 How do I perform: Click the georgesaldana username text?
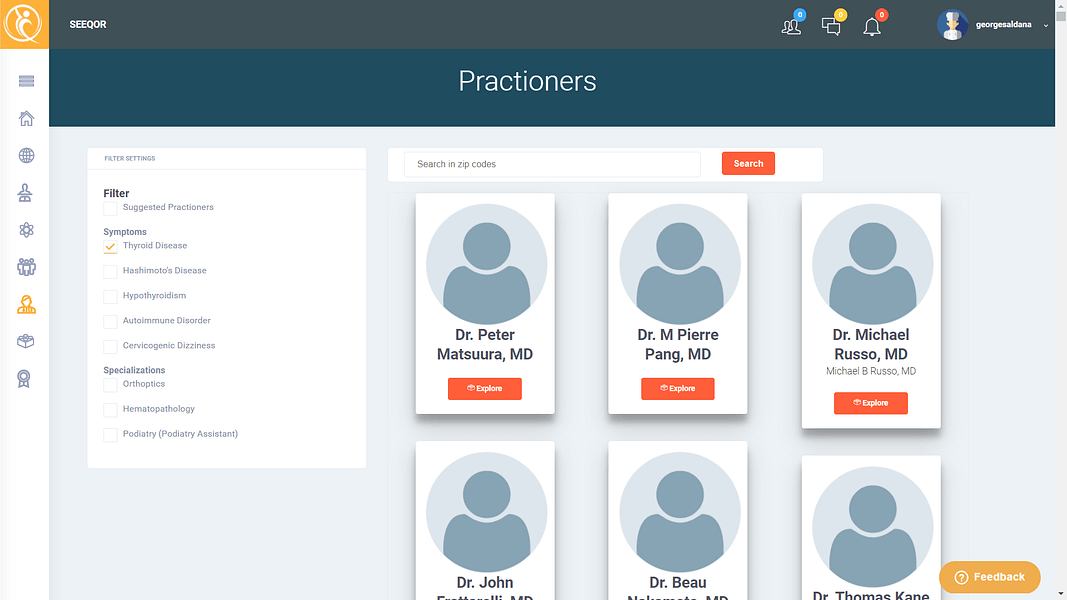[x=1003, y=24]
